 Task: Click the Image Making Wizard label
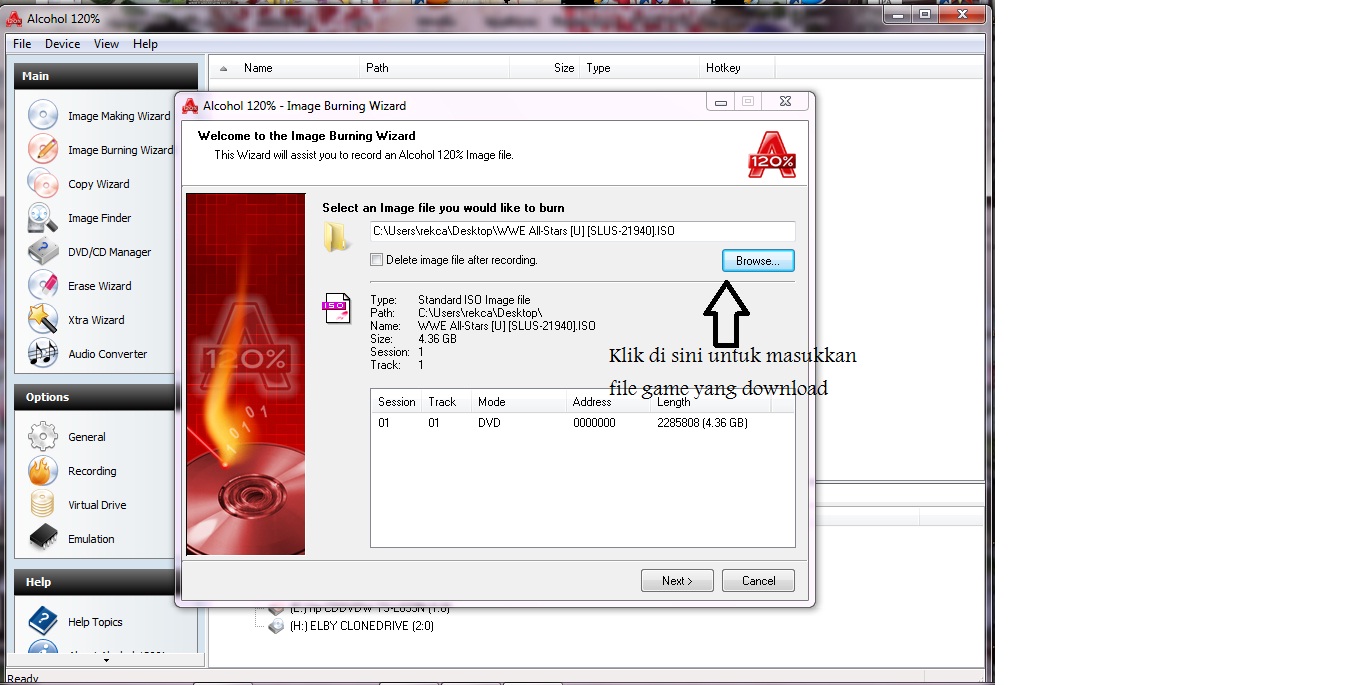(119, 116)
